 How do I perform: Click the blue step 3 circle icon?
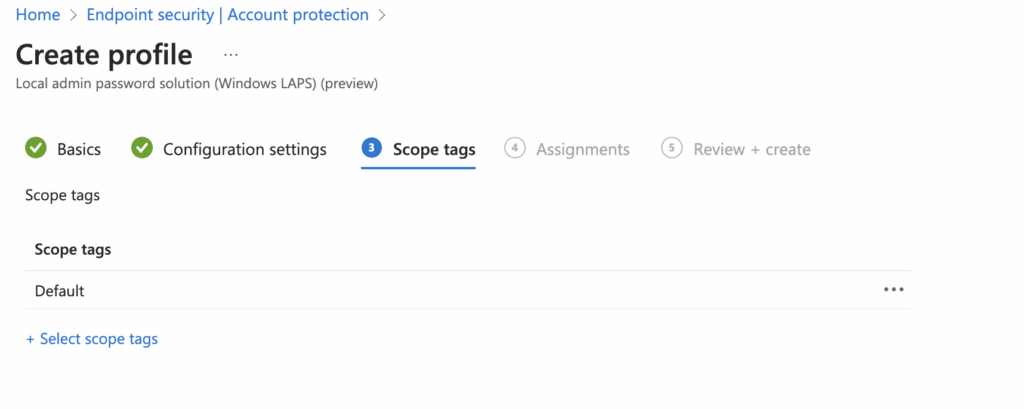[x=371, y=149]
